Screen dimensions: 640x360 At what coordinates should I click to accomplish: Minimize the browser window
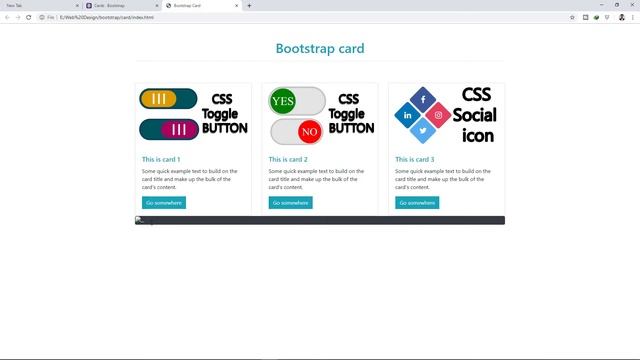coord(602,5)
